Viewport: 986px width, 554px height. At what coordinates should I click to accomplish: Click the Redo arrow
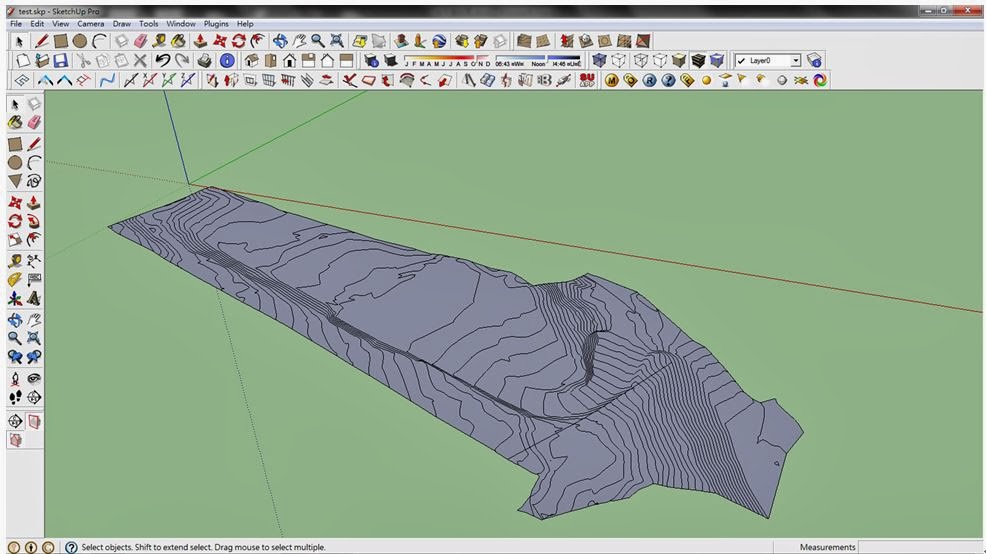tap(182, 60)
